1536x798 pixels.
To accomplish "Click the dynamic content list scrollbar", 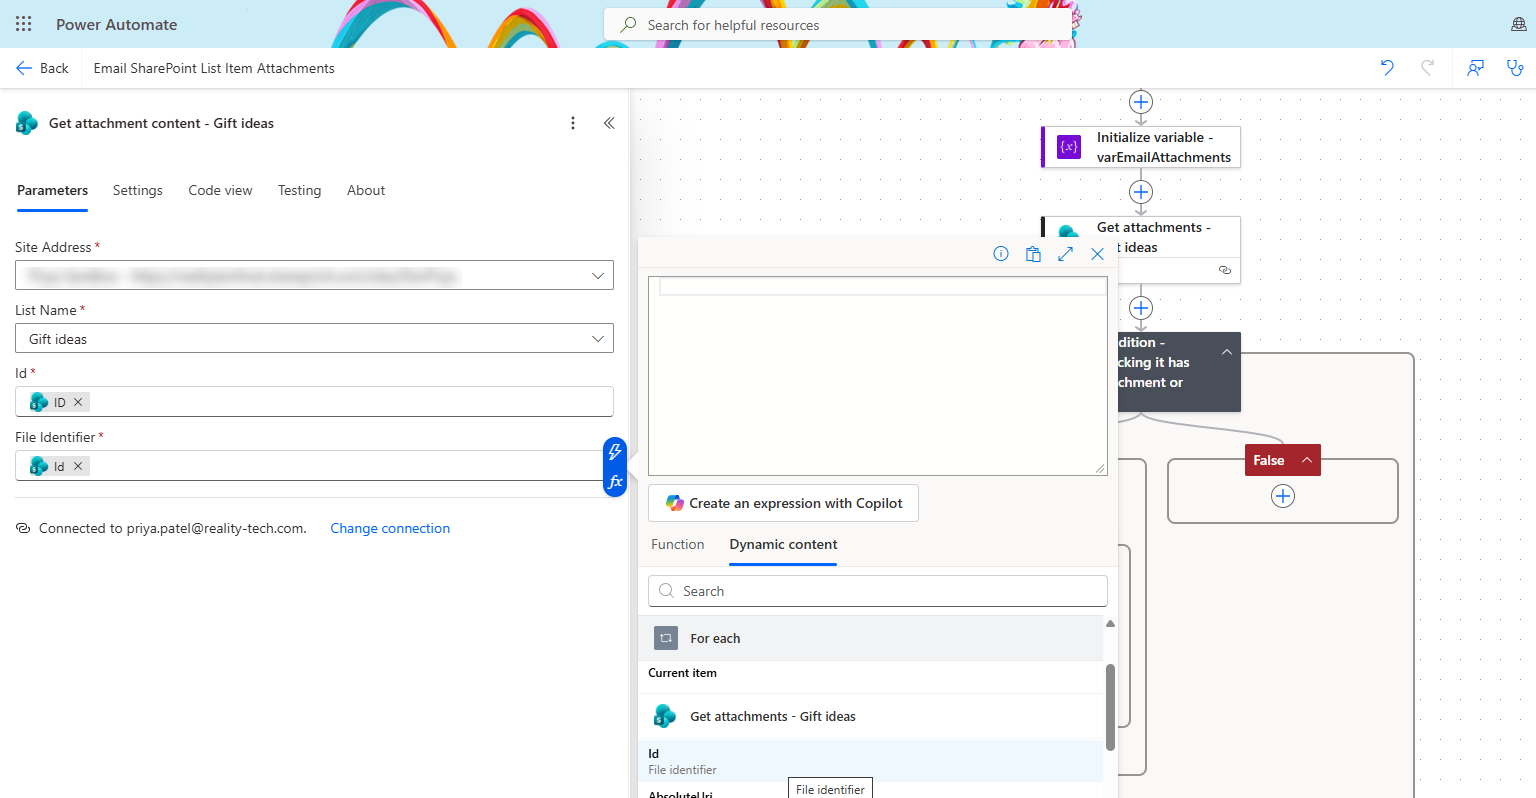I will click(x=1110, y=707).
